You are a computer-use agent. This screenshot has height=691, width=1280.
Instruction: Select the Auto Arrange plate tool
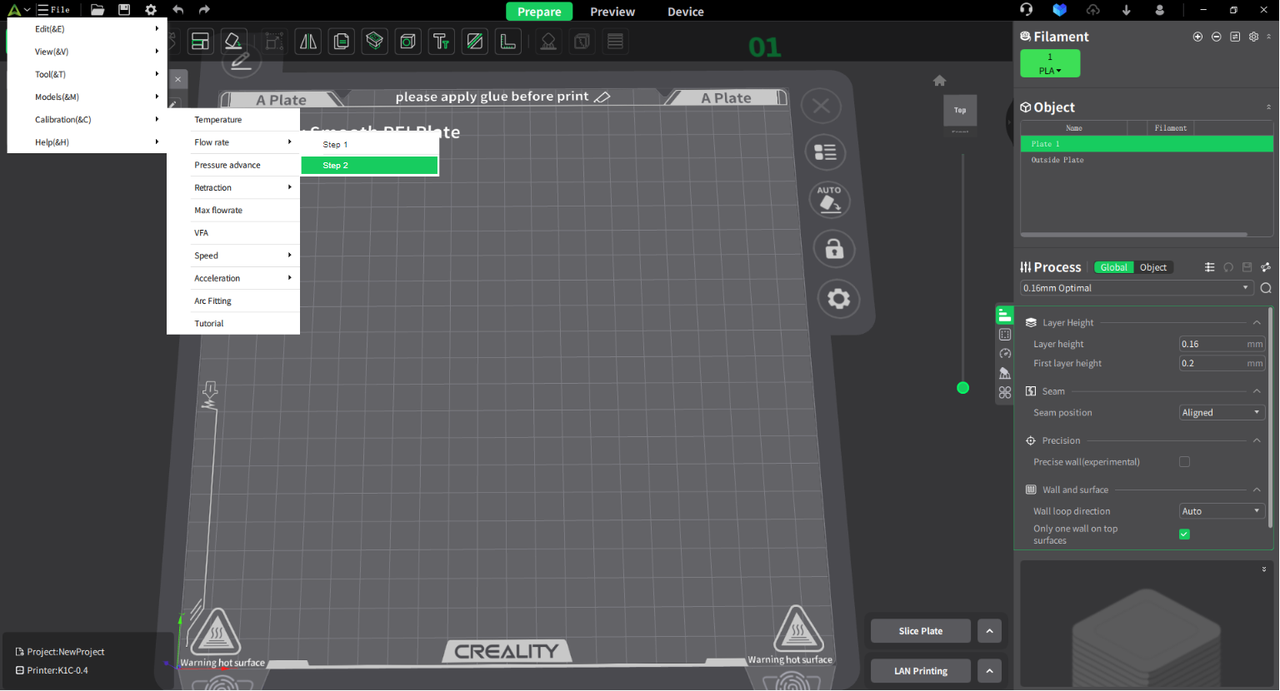coord(199,41)
